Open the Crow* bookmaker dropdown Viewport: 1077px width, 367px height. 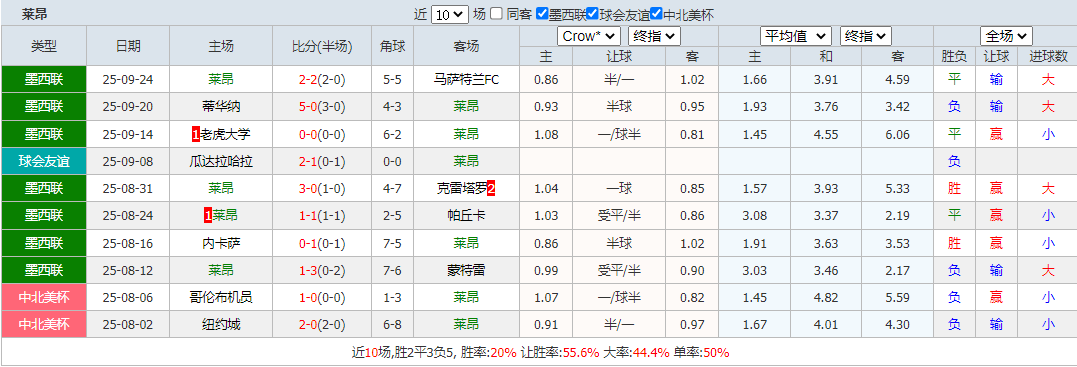click(589, 36)
